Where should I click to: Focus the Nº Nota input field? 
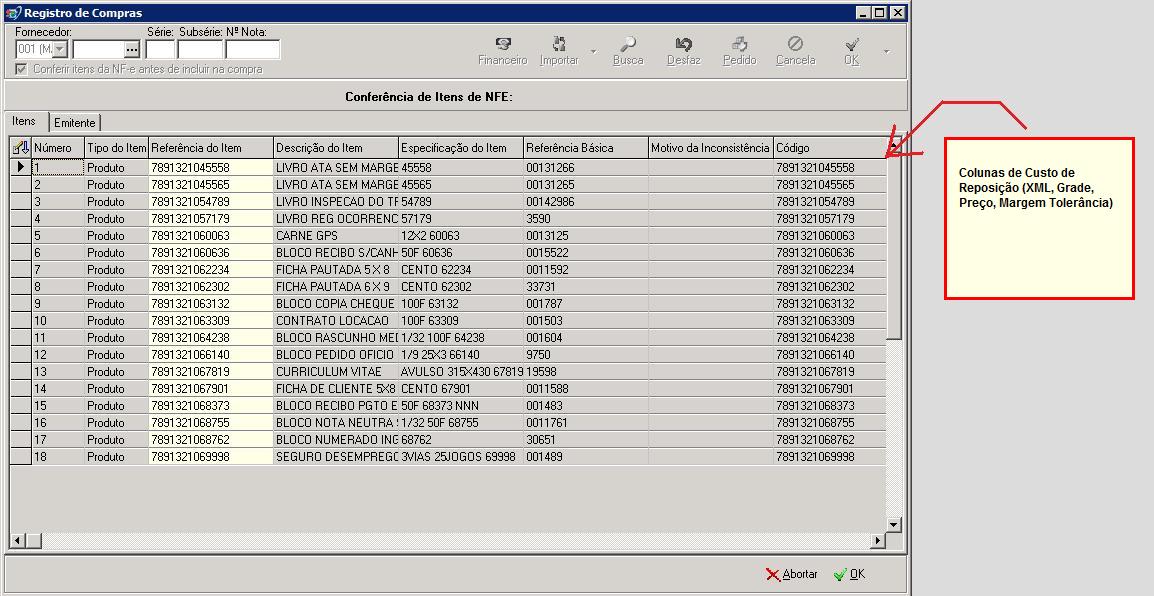(x=252, y=49)
